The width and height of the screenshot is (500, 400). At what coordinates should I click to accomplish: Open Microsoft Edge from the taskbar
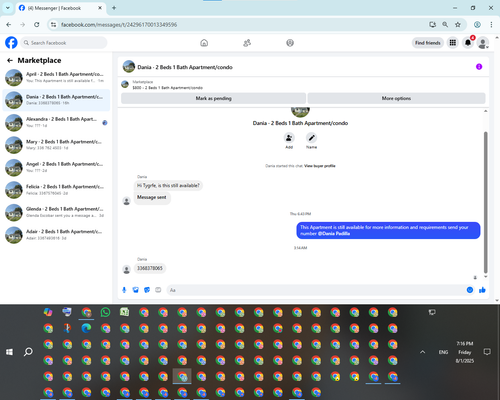click(x=86, y=328)
